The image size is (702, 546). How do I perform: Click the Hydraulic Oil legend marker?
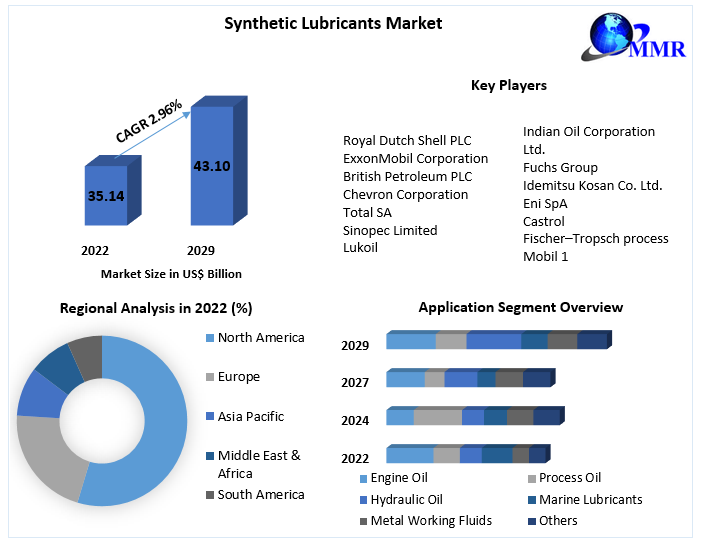364,500
